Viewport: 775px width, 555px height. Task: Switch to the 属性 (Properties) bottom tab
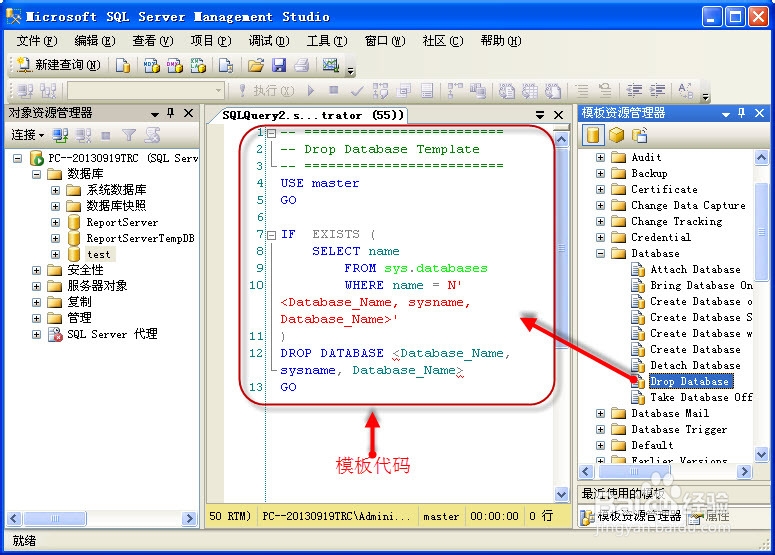[x=710, y=516]
